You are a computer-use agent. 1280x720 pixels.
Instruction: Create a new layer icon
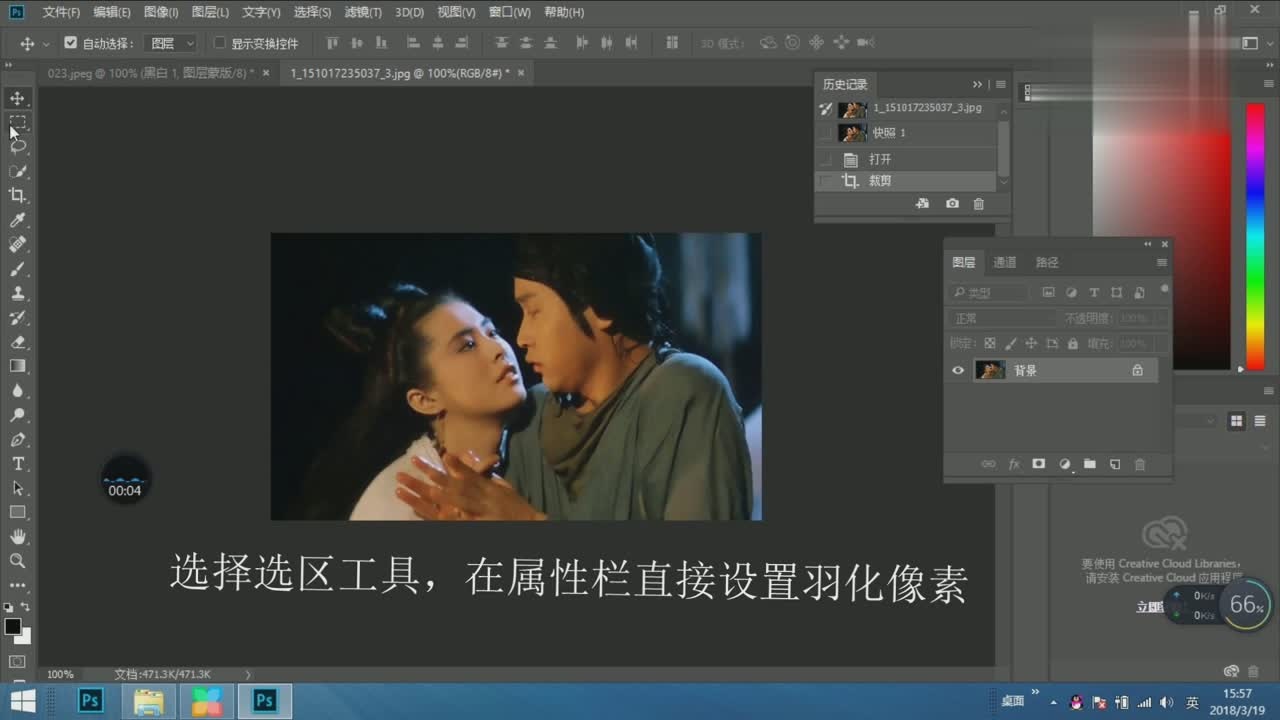point(1115,464)
